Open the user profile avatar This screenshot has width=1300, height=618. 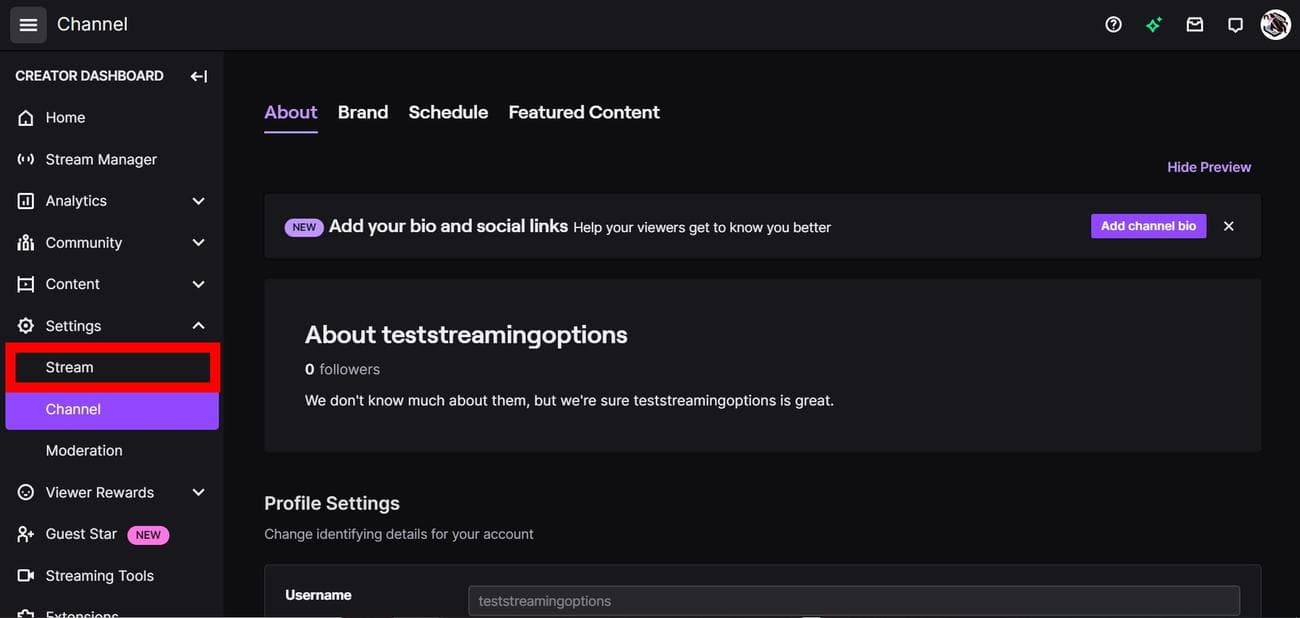tap(1275, 25)
